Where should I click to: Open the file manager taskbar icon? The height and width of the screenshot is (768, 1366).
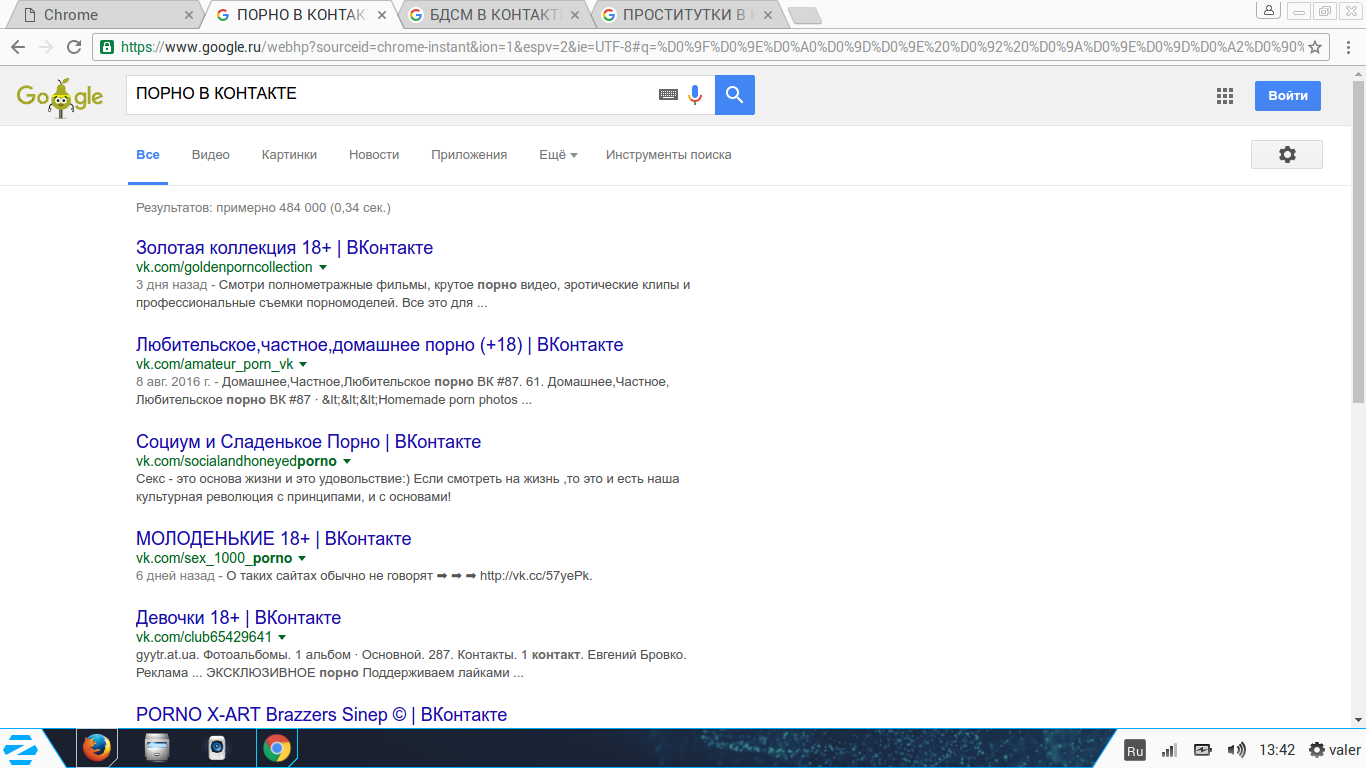click(157, 748)
